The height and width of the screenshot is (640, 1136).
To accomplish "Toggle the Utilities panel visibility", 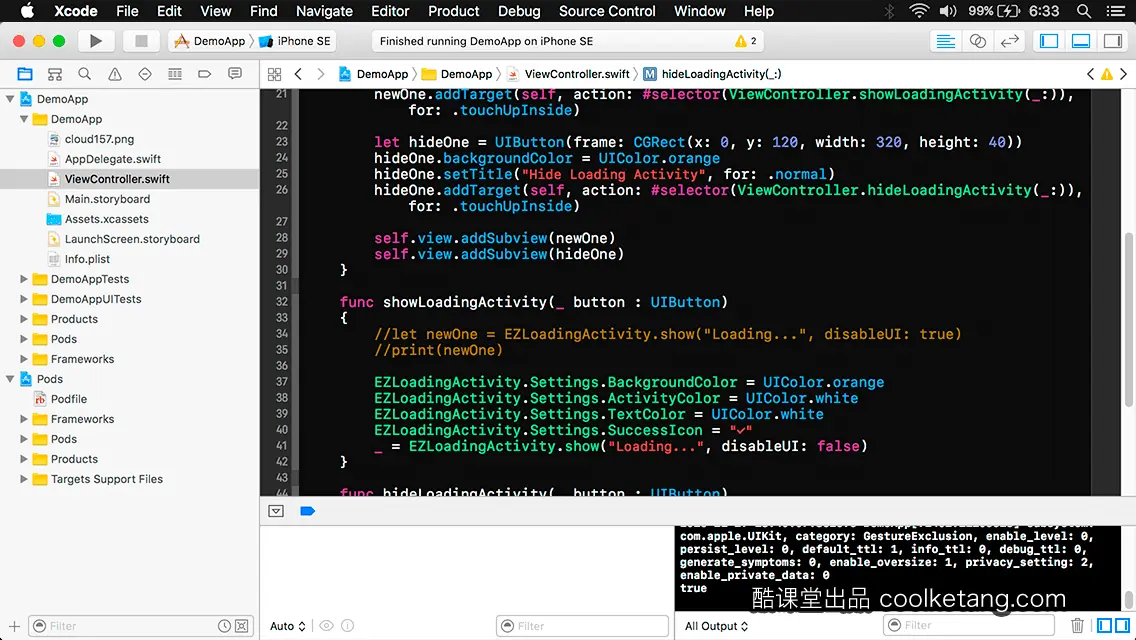I will pos(1113,41).
